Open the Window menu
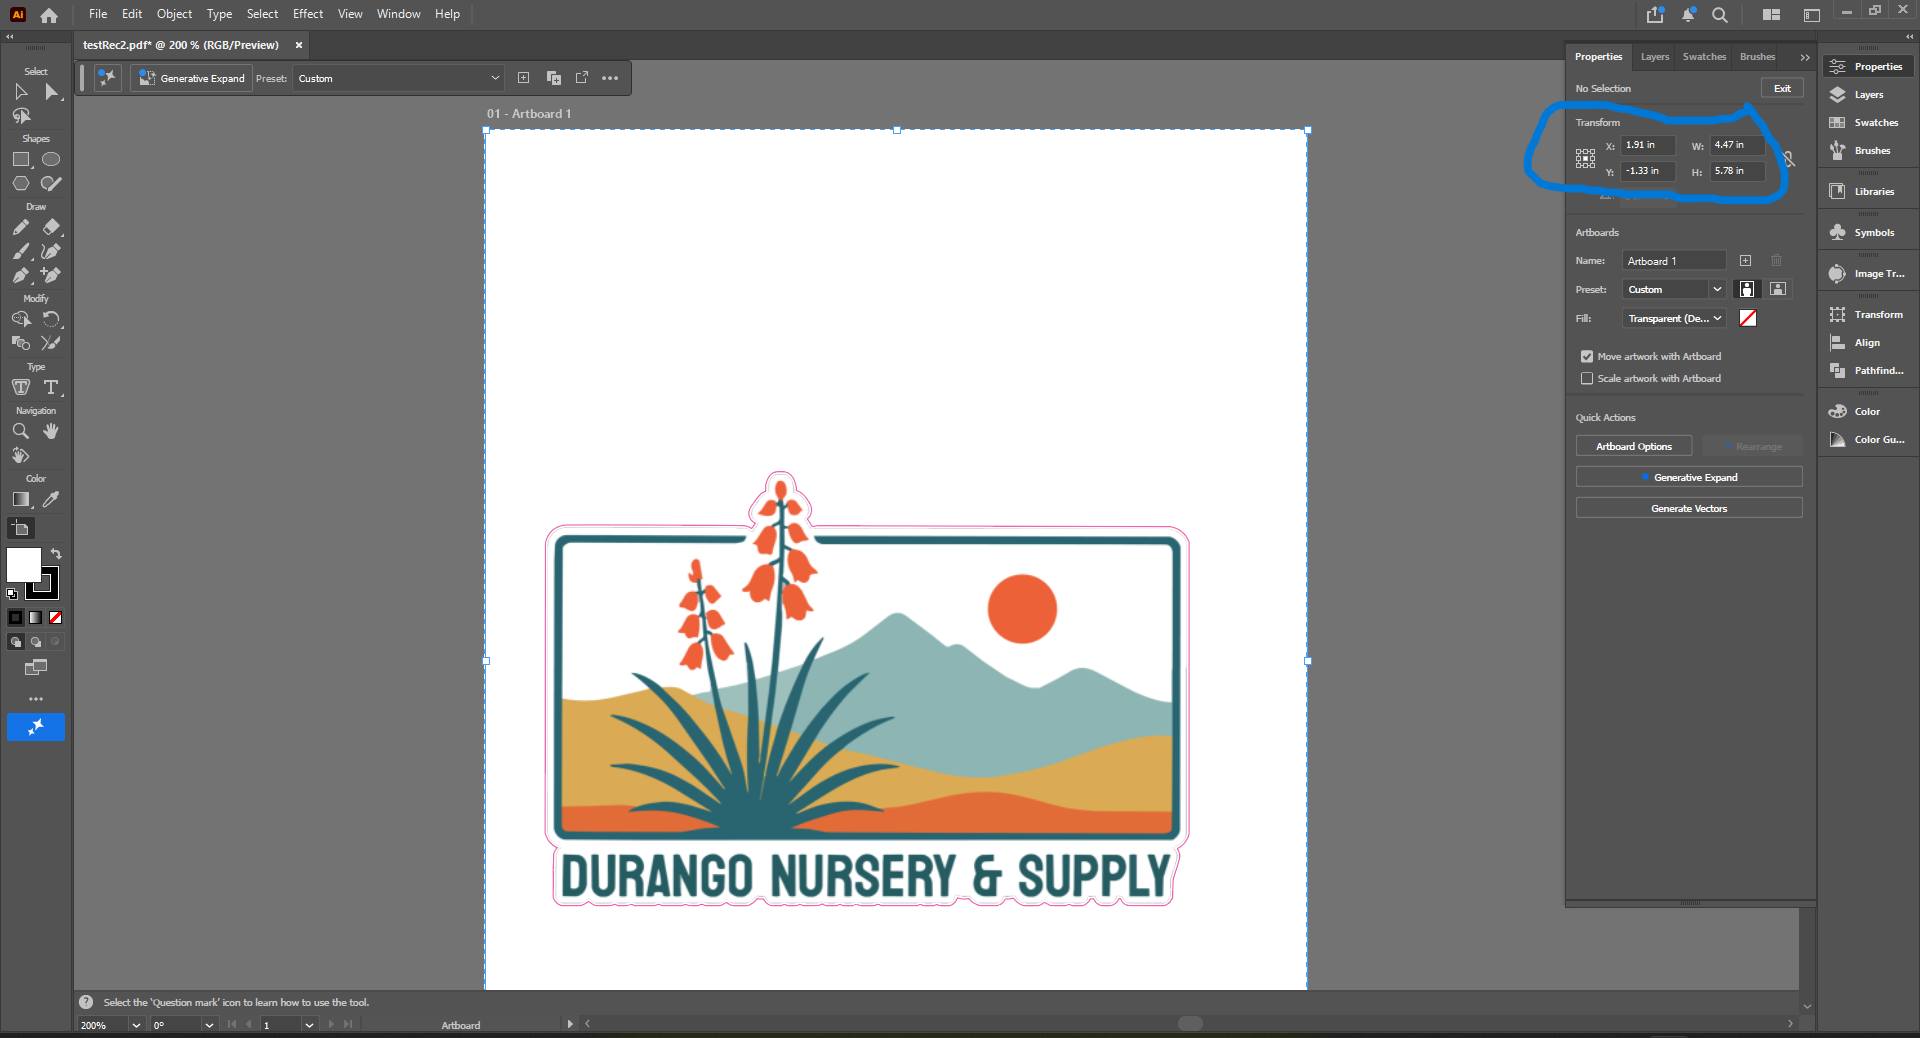The height and width of the screenshot is (1038, 1920). point(398,14)
